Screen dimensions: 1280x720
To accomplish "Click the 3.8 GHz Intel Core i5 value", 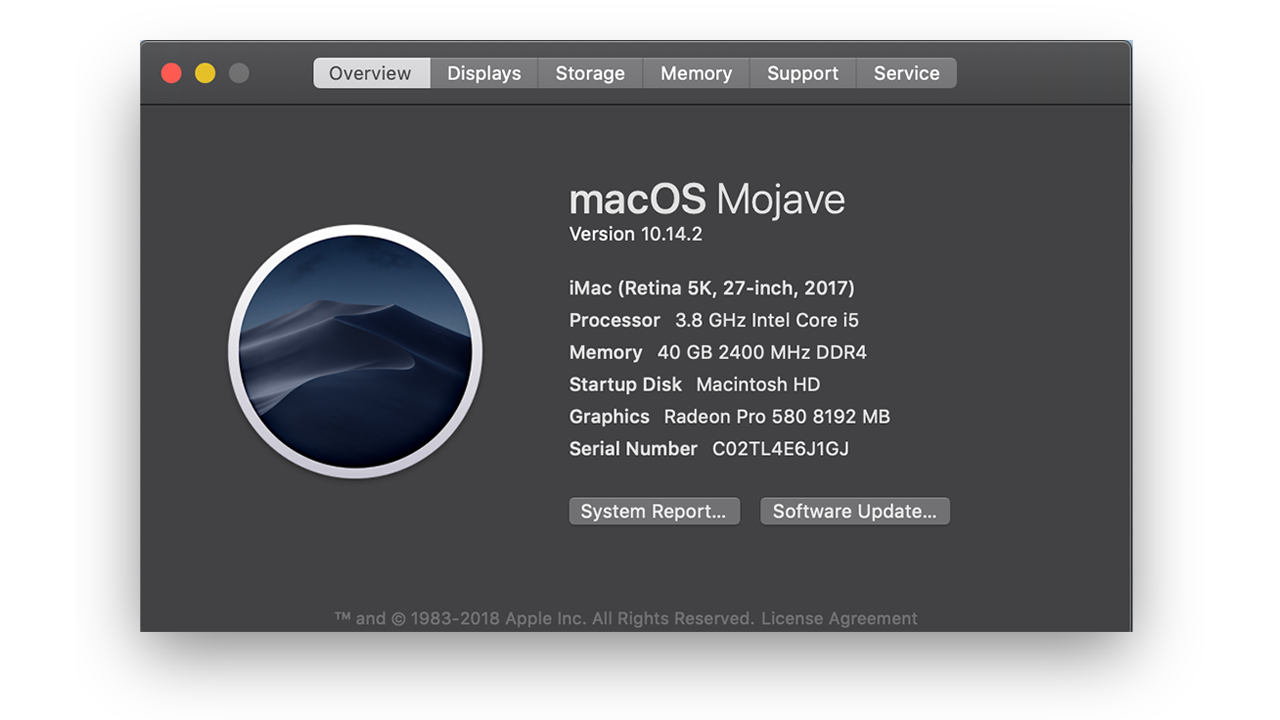I will click(767, 320).
